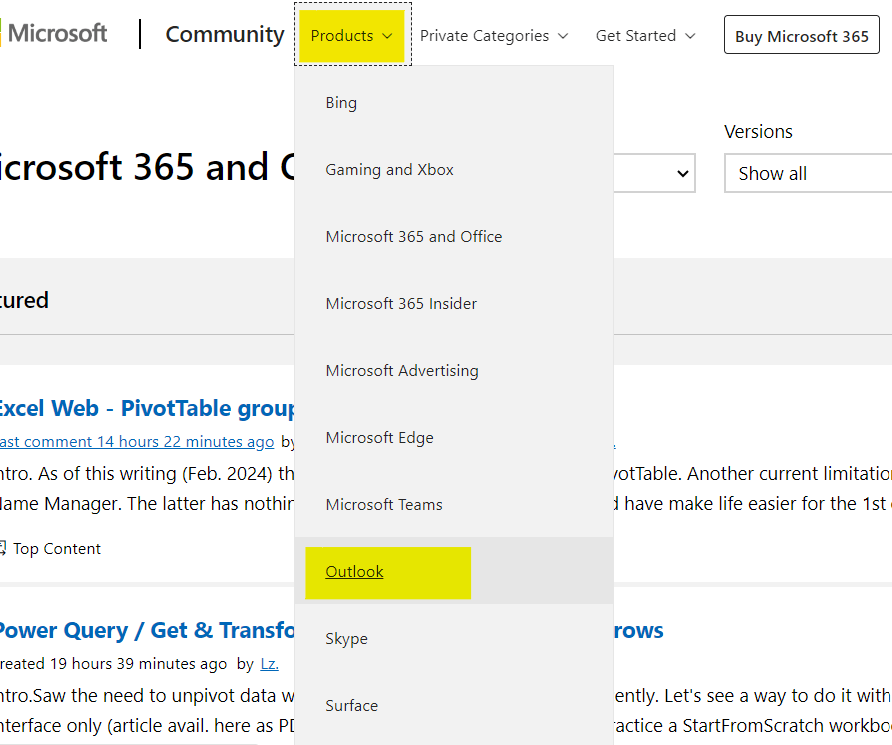Select Bing from the Products menu
The height and width of the screenshot is (745, 892).
(341, 103)
